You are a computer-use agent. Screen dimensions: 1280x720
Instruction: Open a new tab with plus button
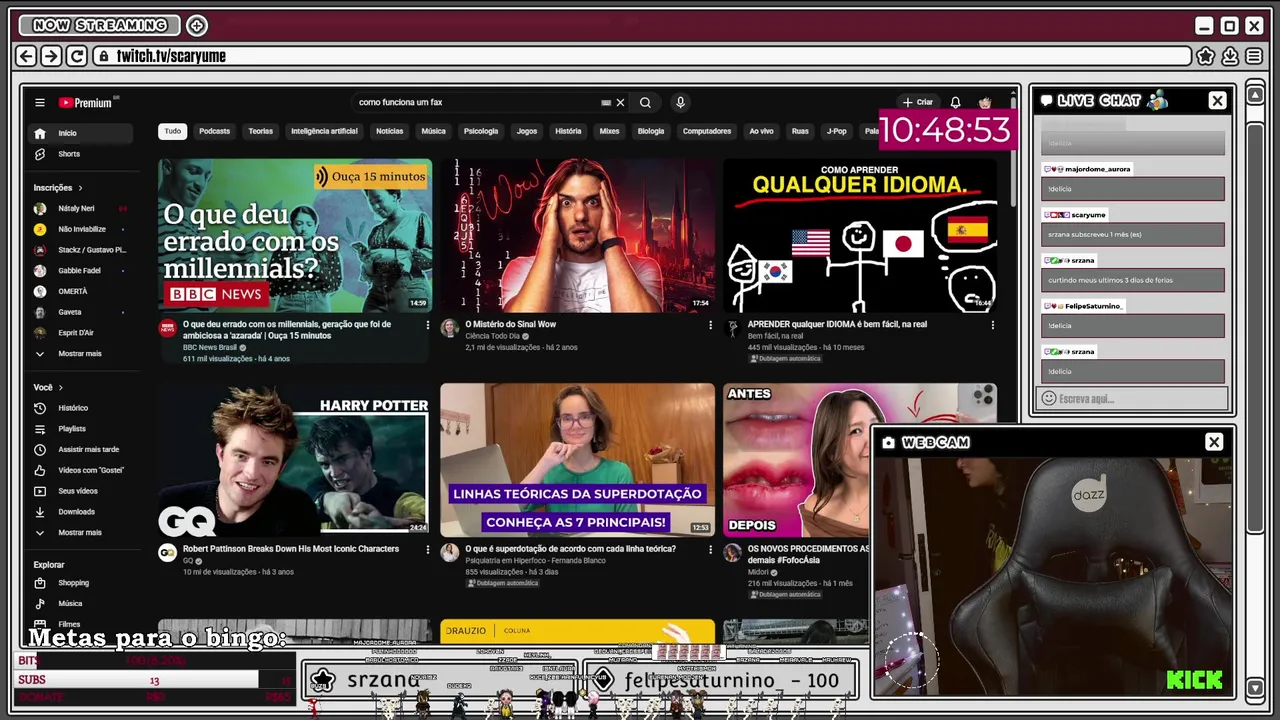(197, 25)
